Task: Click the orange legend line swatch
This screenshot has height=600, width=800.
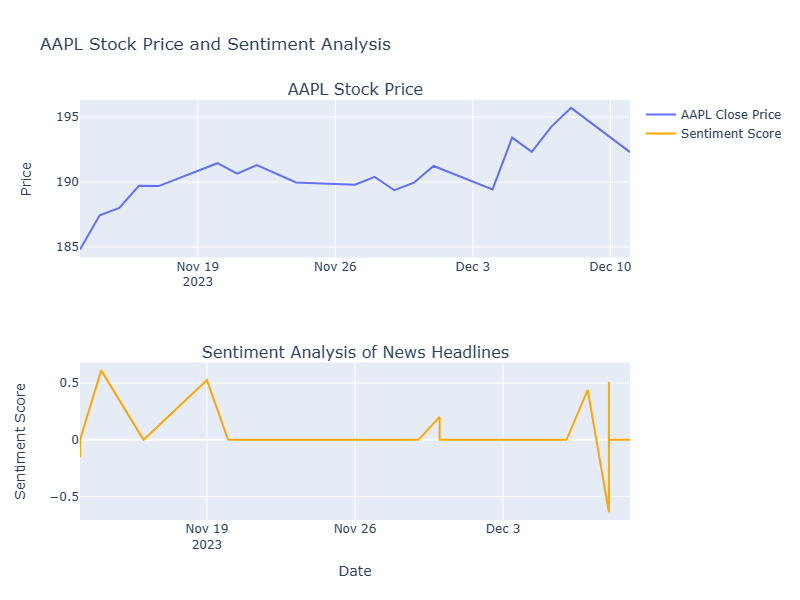Action: tap(661, 134)
